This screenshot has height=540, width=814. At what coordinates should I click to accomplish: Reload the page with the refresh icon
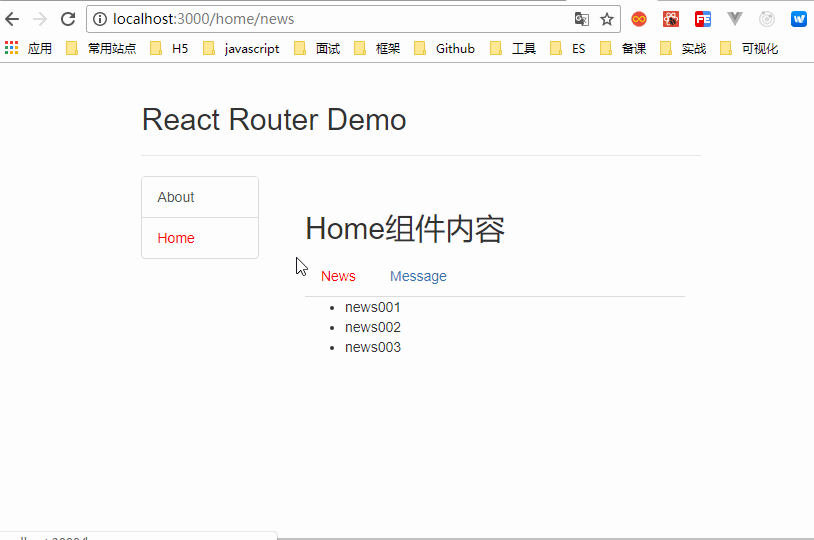click(x=68, y=19)
